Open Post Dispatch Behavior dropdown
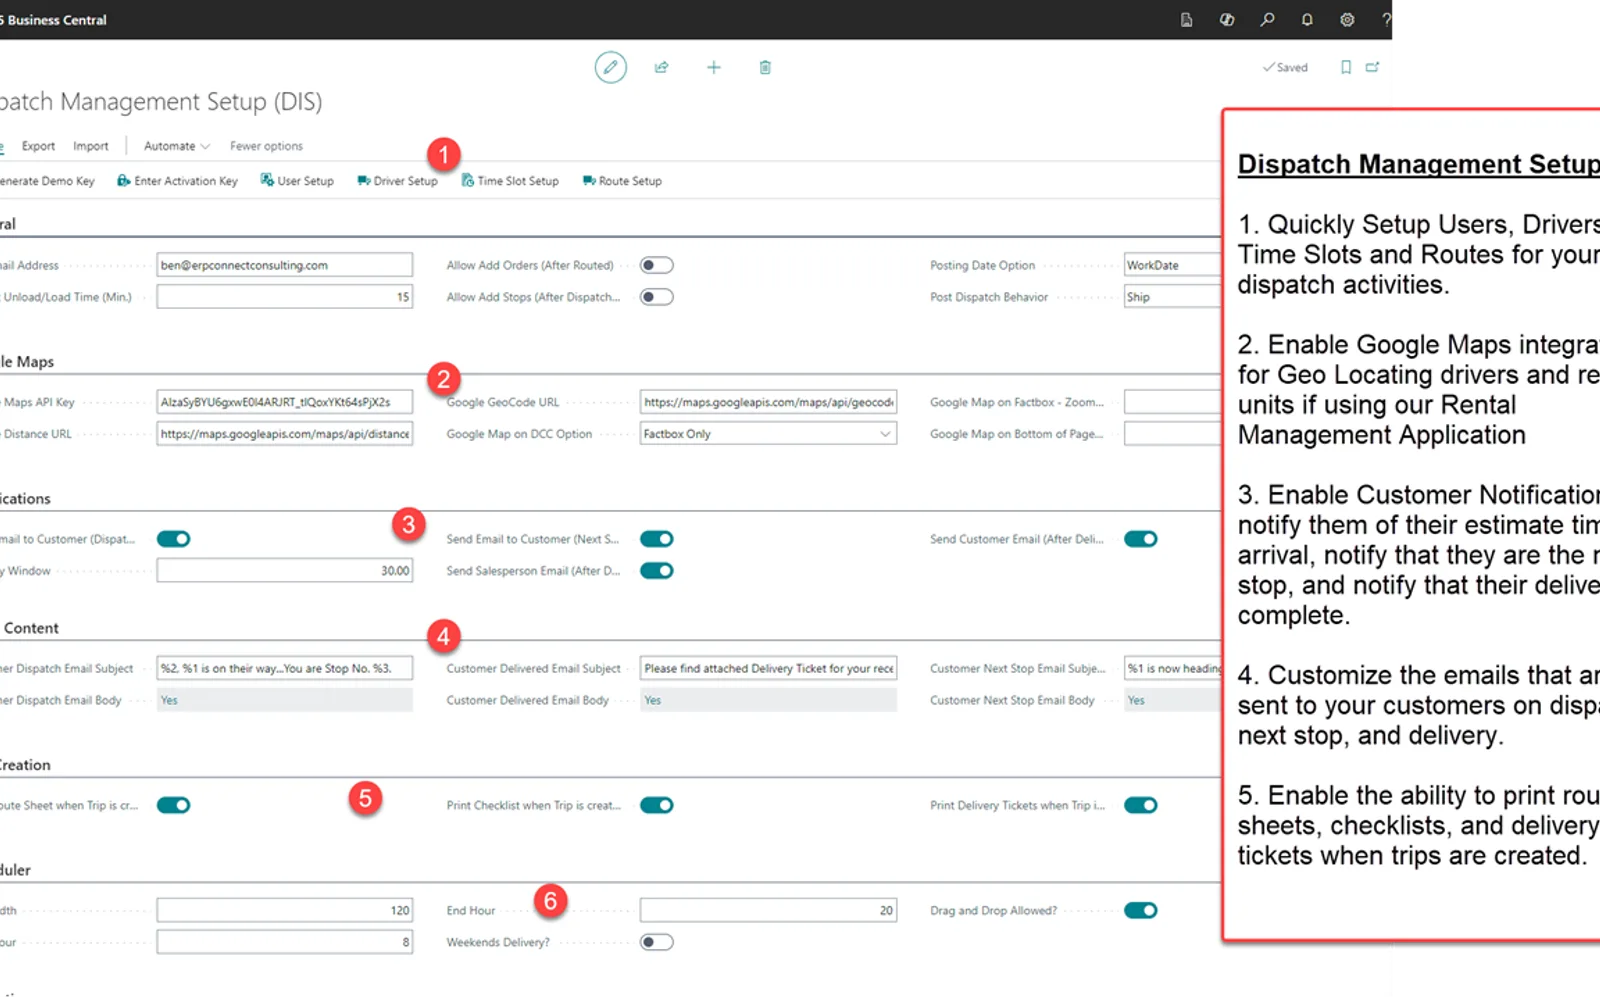The height and width of the screenshot is (1000, 1600). pos(1172,297)
